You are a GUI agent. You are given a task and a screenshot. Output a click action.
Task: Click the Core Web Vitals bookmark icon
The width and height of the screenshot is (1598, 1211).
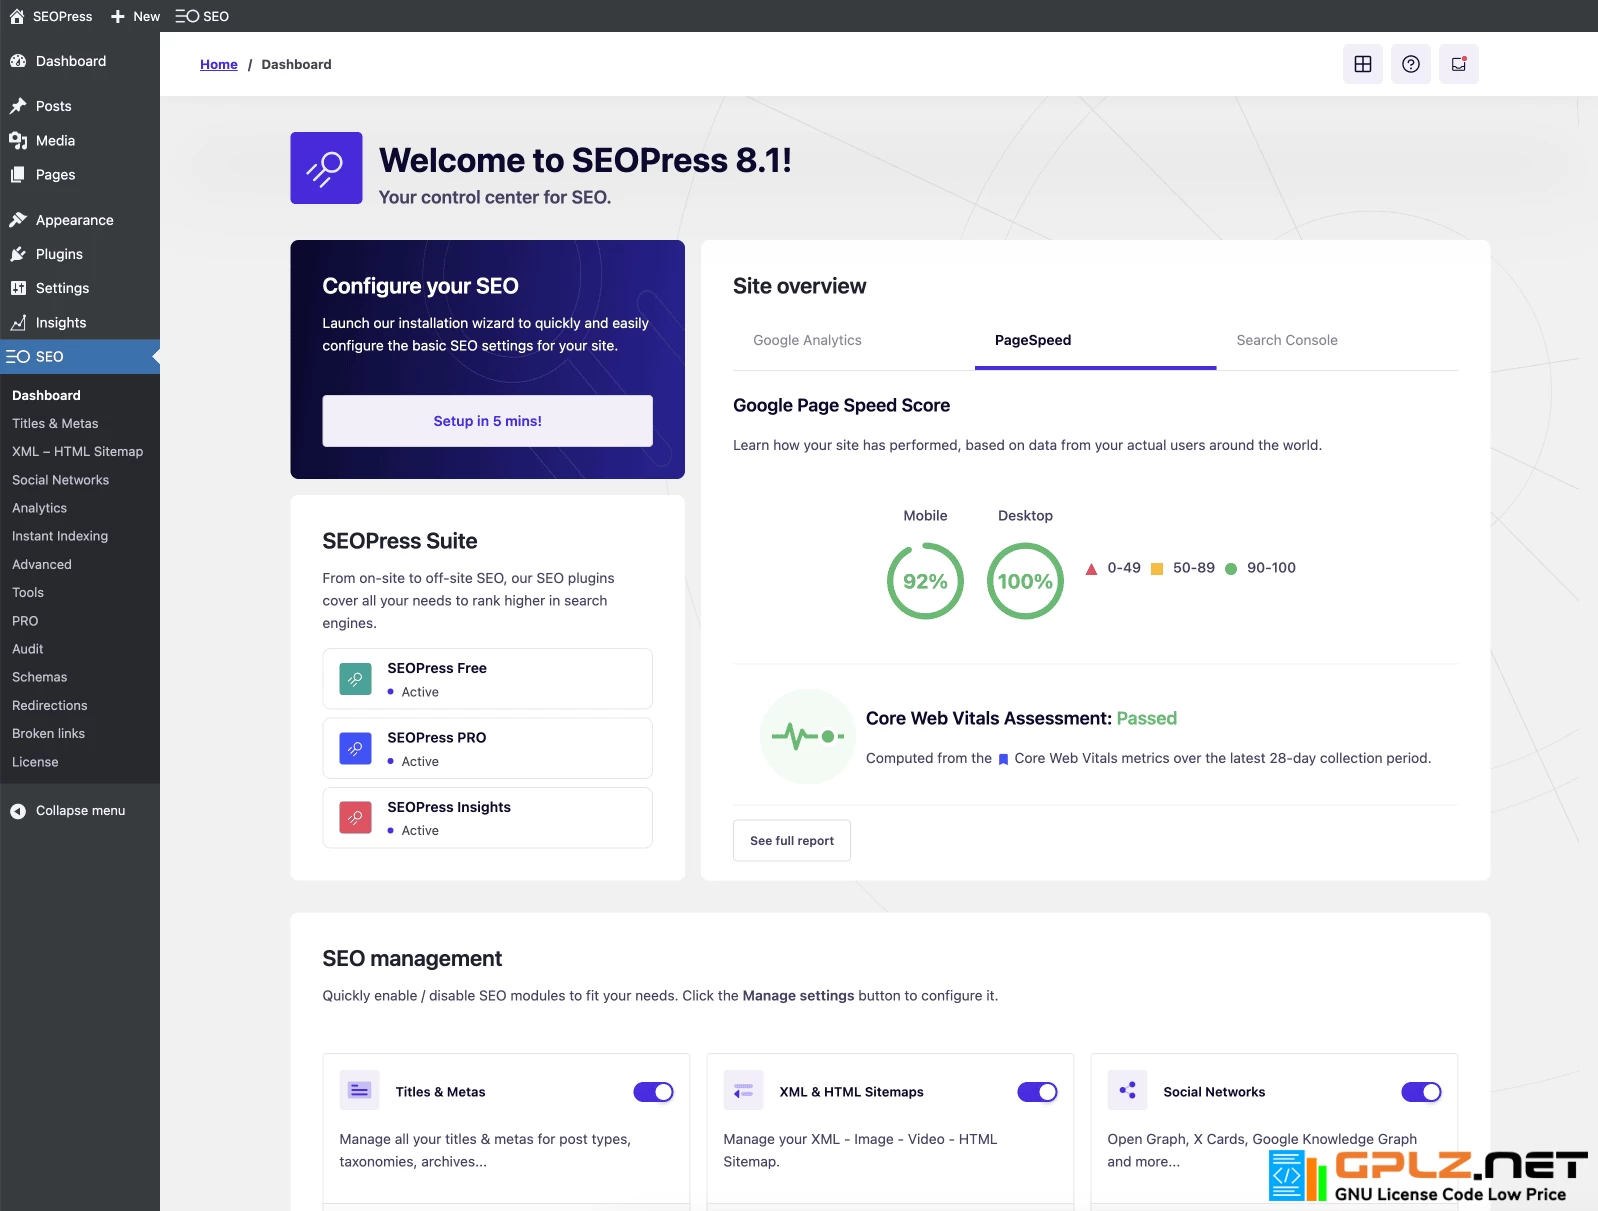click(x=1003, y=759)
